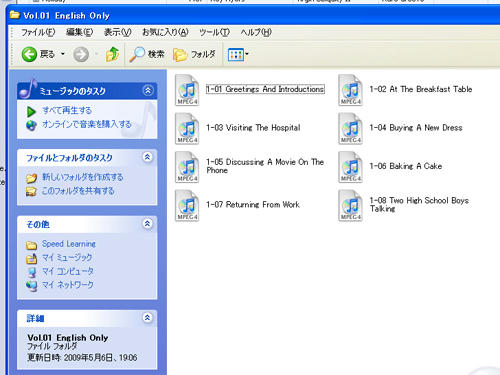The height and width of the screenshot is (375, 500).
Task: Click the green play icon beside すべて再生する
Action: click(x=31, y=111)
